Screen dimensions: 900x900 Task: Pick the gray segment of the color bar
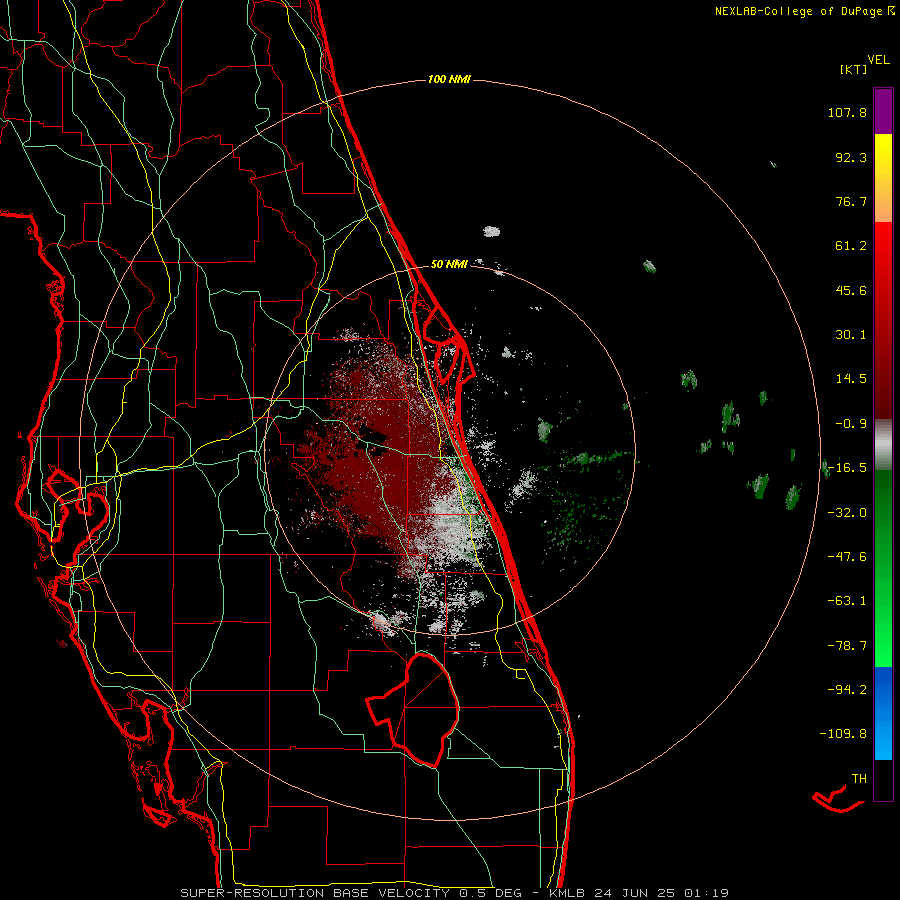[883, 444]
